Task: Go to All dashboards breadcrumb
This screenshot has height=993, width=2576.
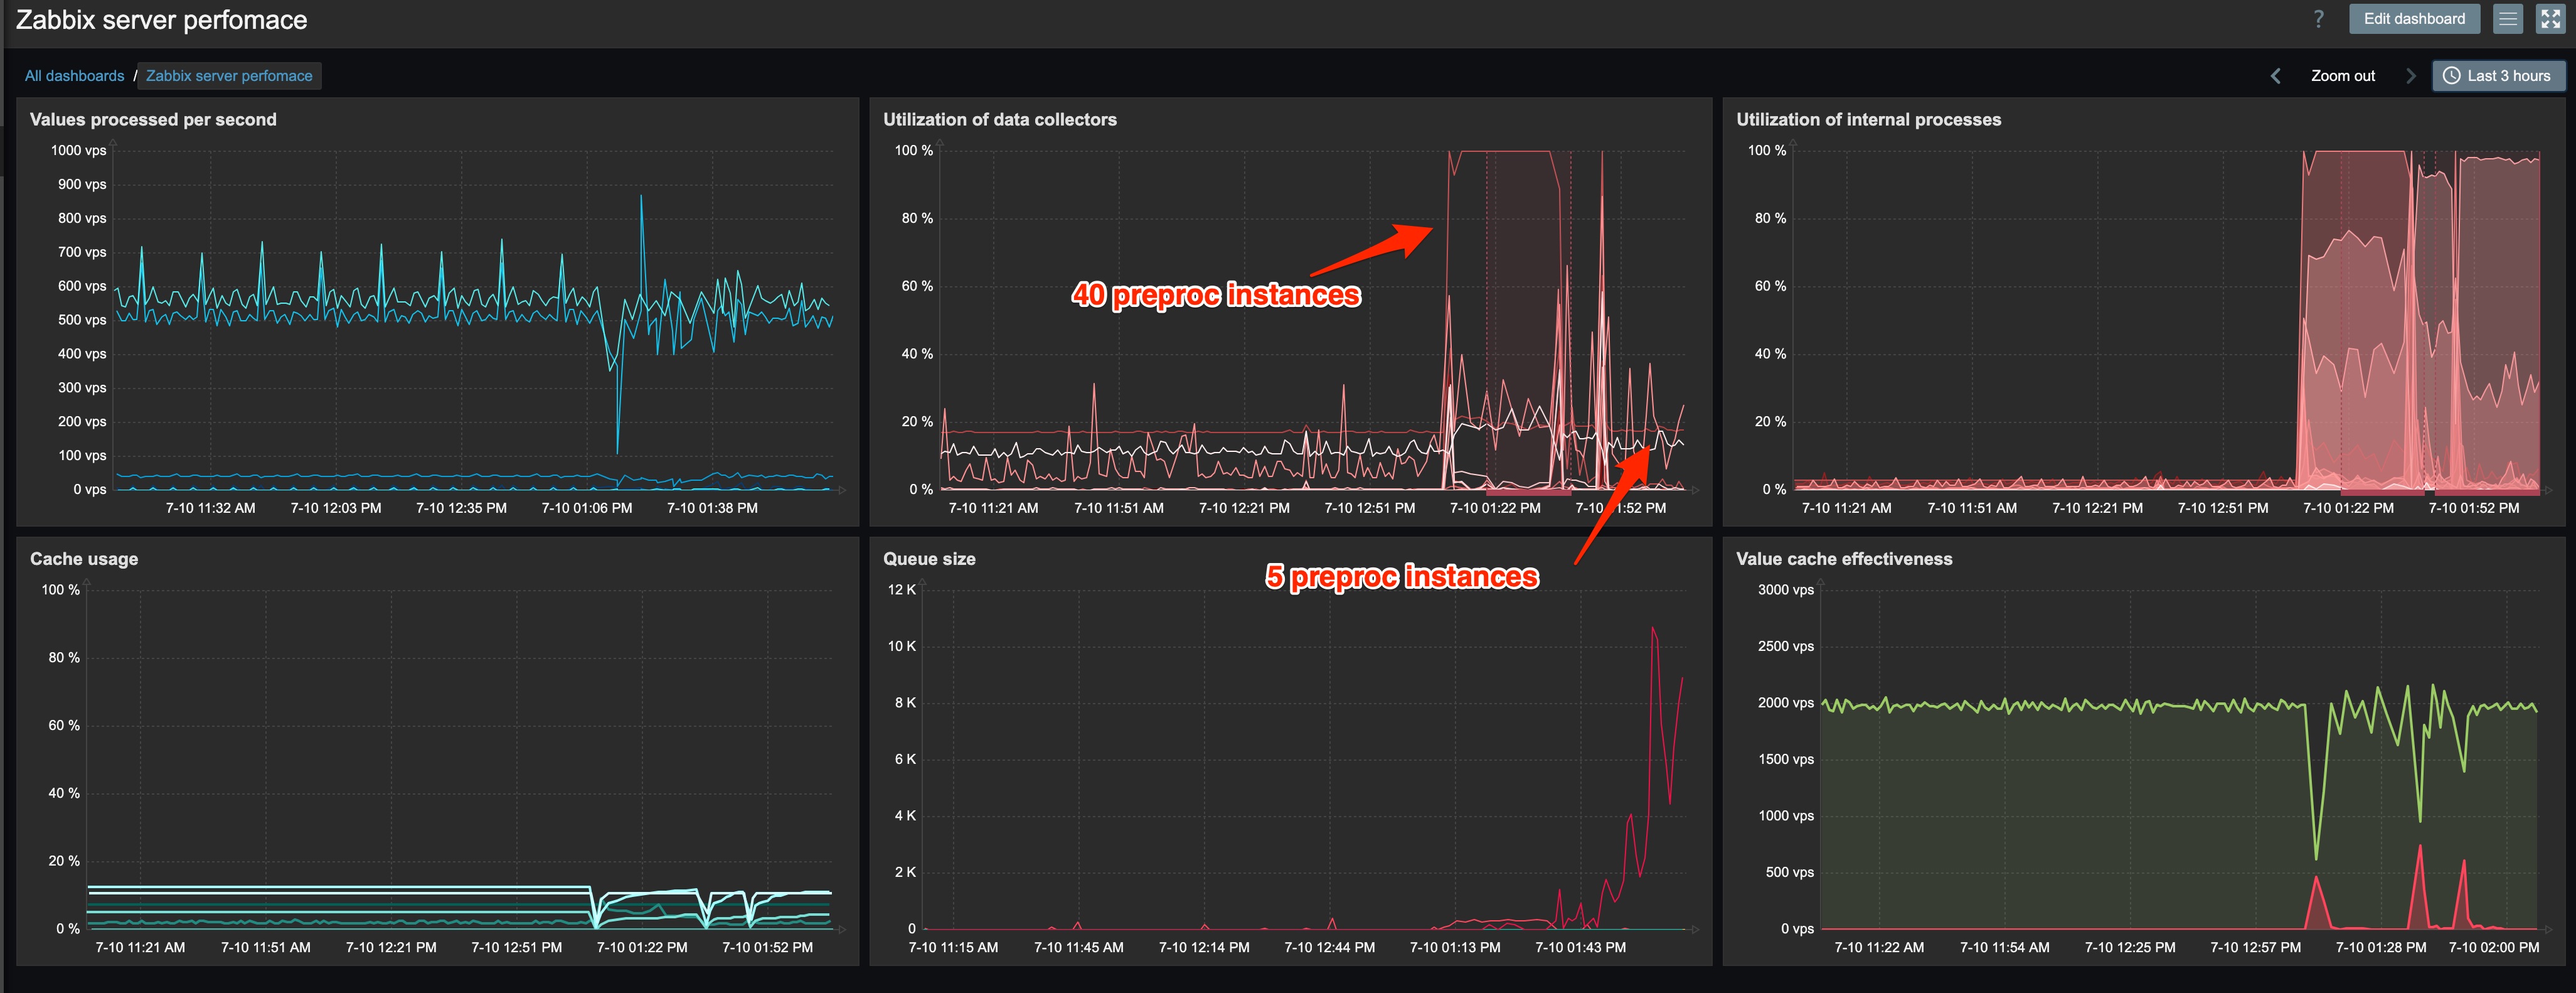Action: pyautogui.click(x=75, y=76)
